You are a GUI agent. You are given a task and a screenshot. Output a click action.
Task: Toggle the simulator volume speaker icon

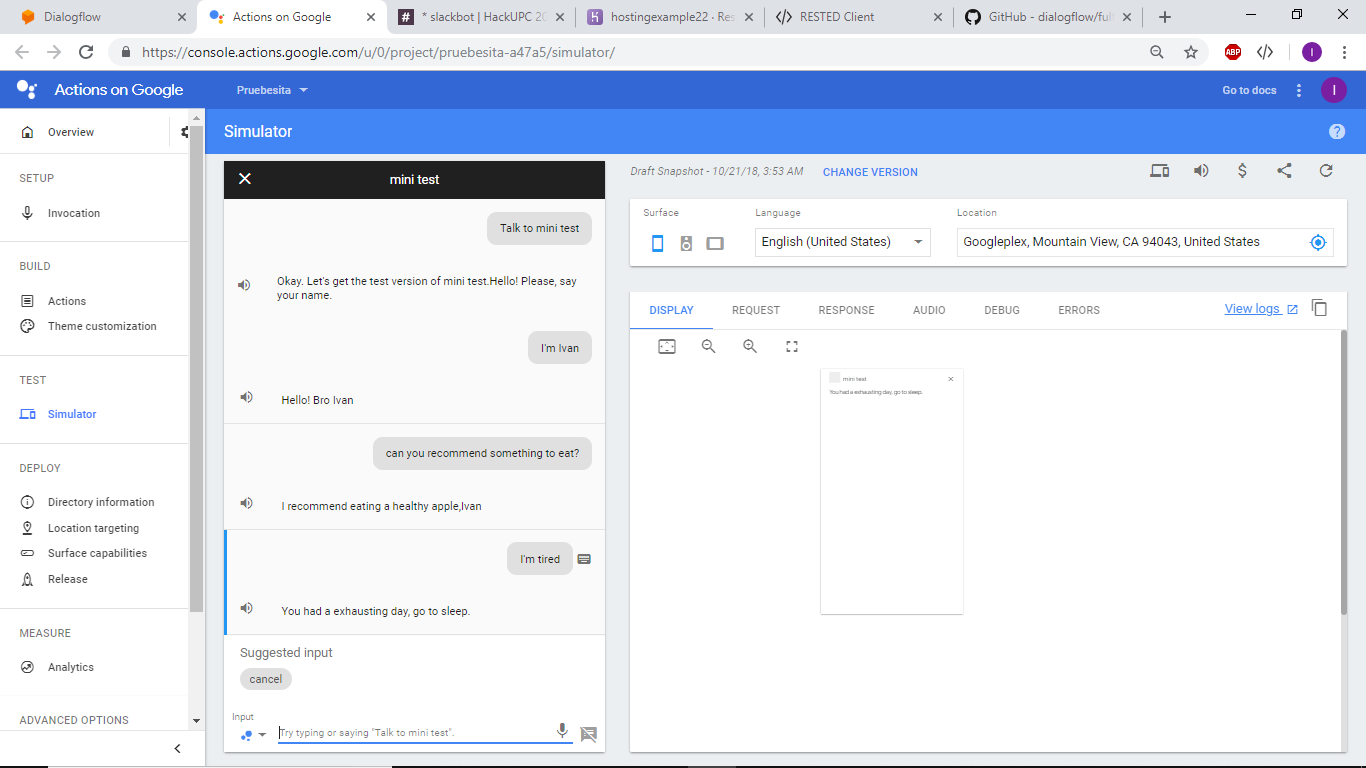1201,171
